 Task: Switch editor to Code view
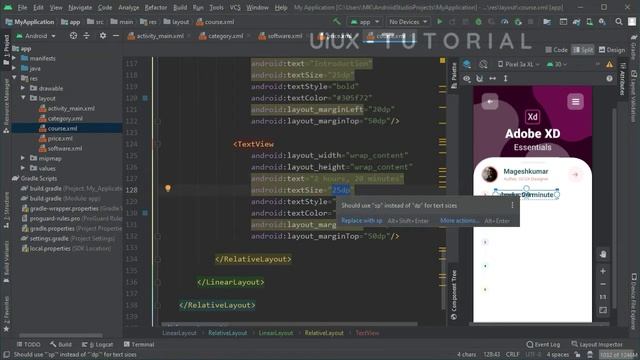tap(556, 50)
